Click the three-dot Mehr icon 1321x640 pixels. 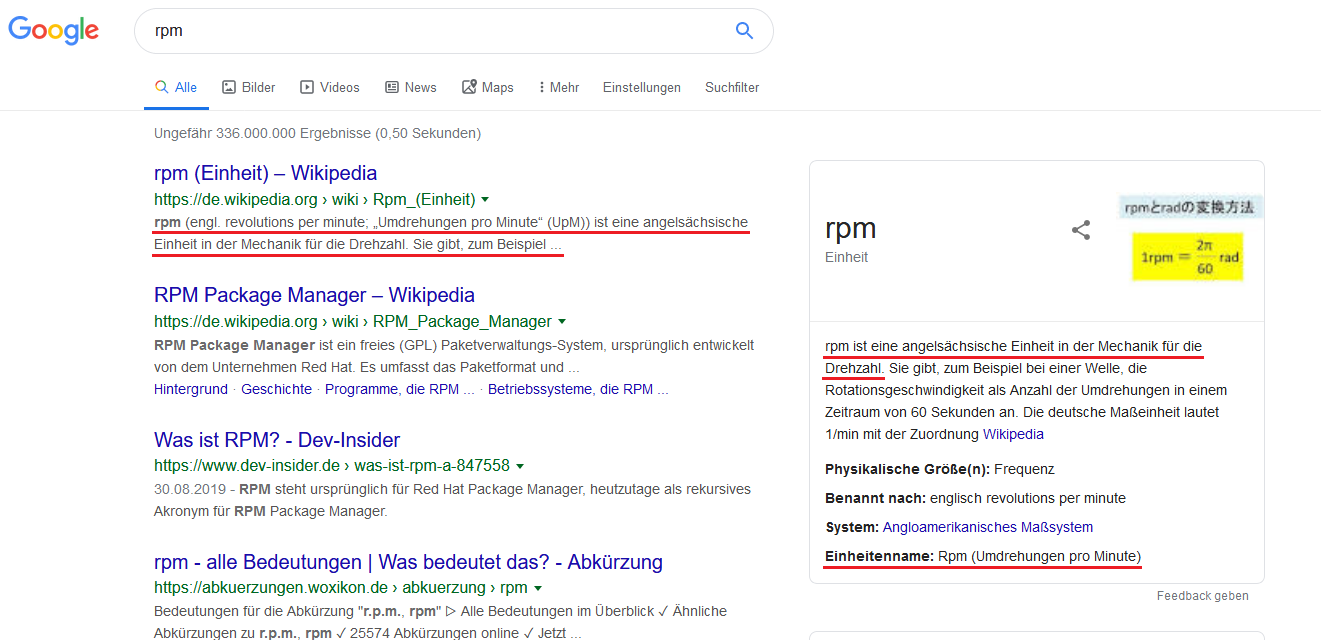(x=541, y=88)
